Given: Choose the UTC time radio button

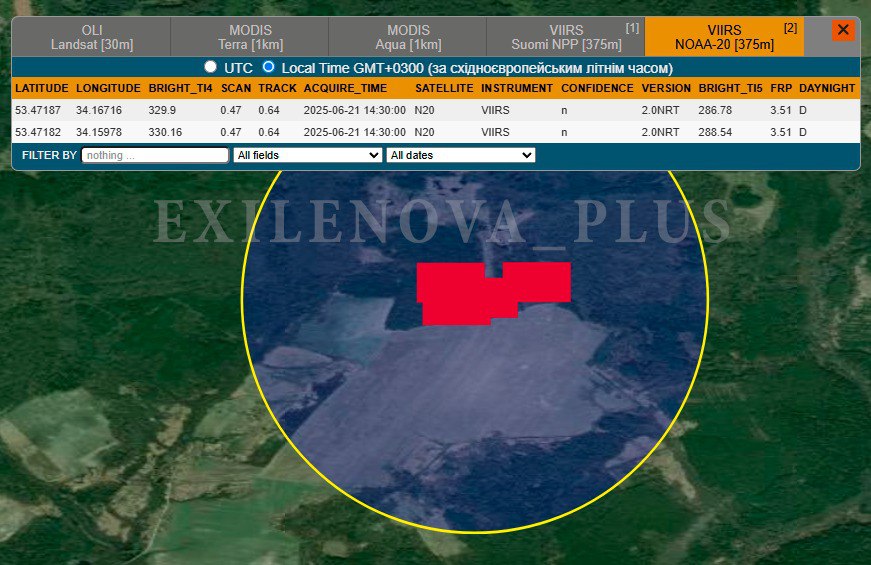Looking at the screenshot, I should (210, 67).
